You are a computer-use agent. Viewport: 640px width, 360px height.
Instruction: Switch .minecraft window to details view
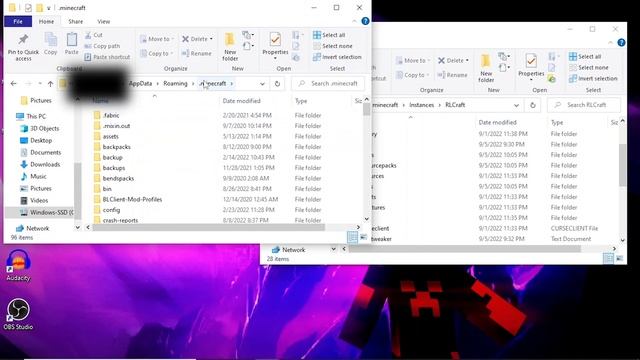pos(352,237)
